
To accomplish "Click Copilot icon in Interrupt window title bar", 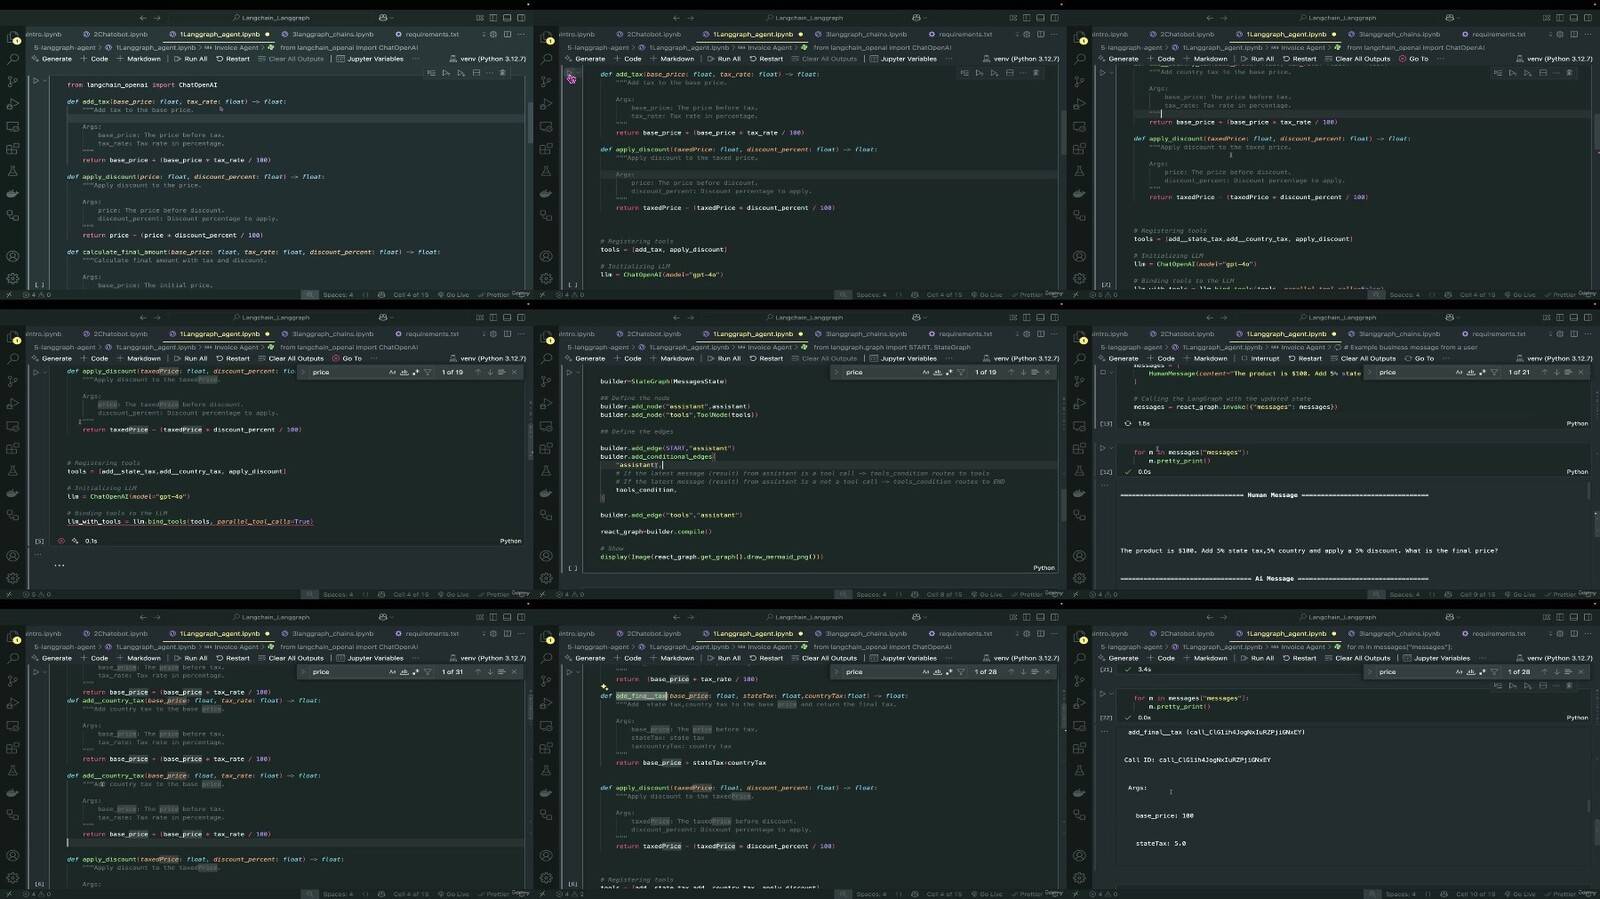I will point(1450,317).
